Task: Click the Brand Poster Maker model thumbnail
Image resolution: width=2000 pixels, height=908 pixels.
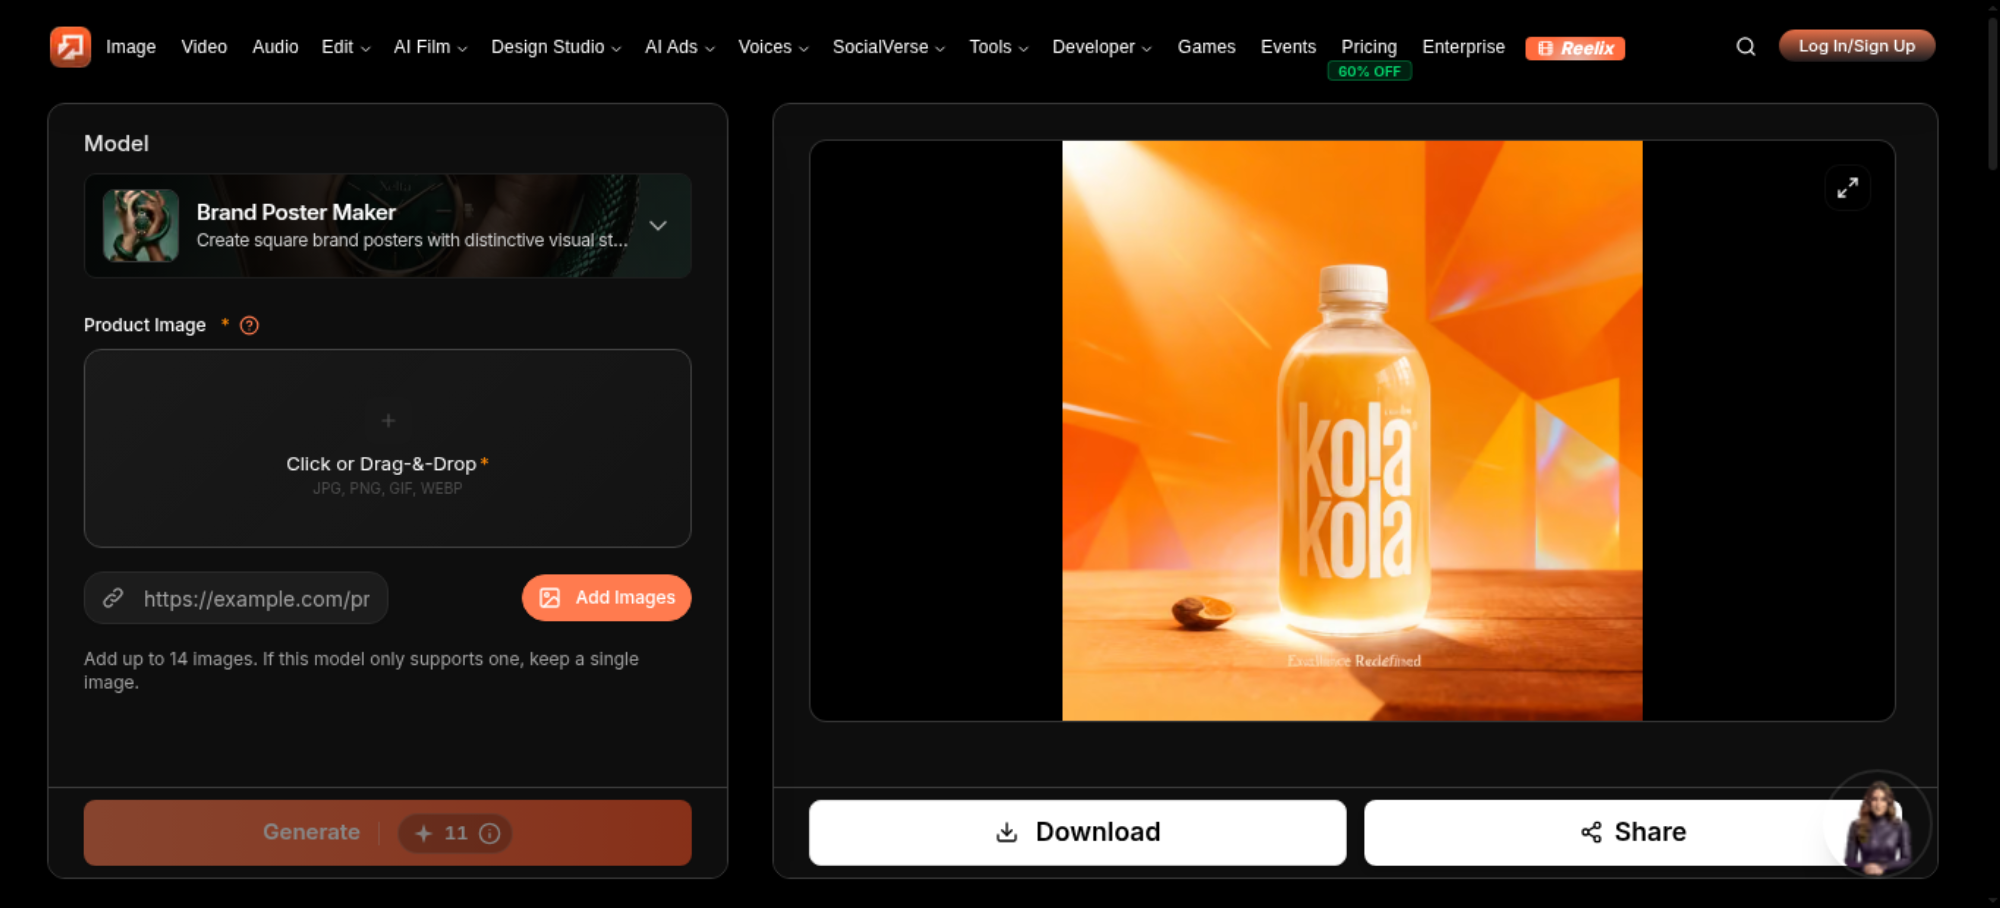Action: pyautogui.click(x=141, y=226)
